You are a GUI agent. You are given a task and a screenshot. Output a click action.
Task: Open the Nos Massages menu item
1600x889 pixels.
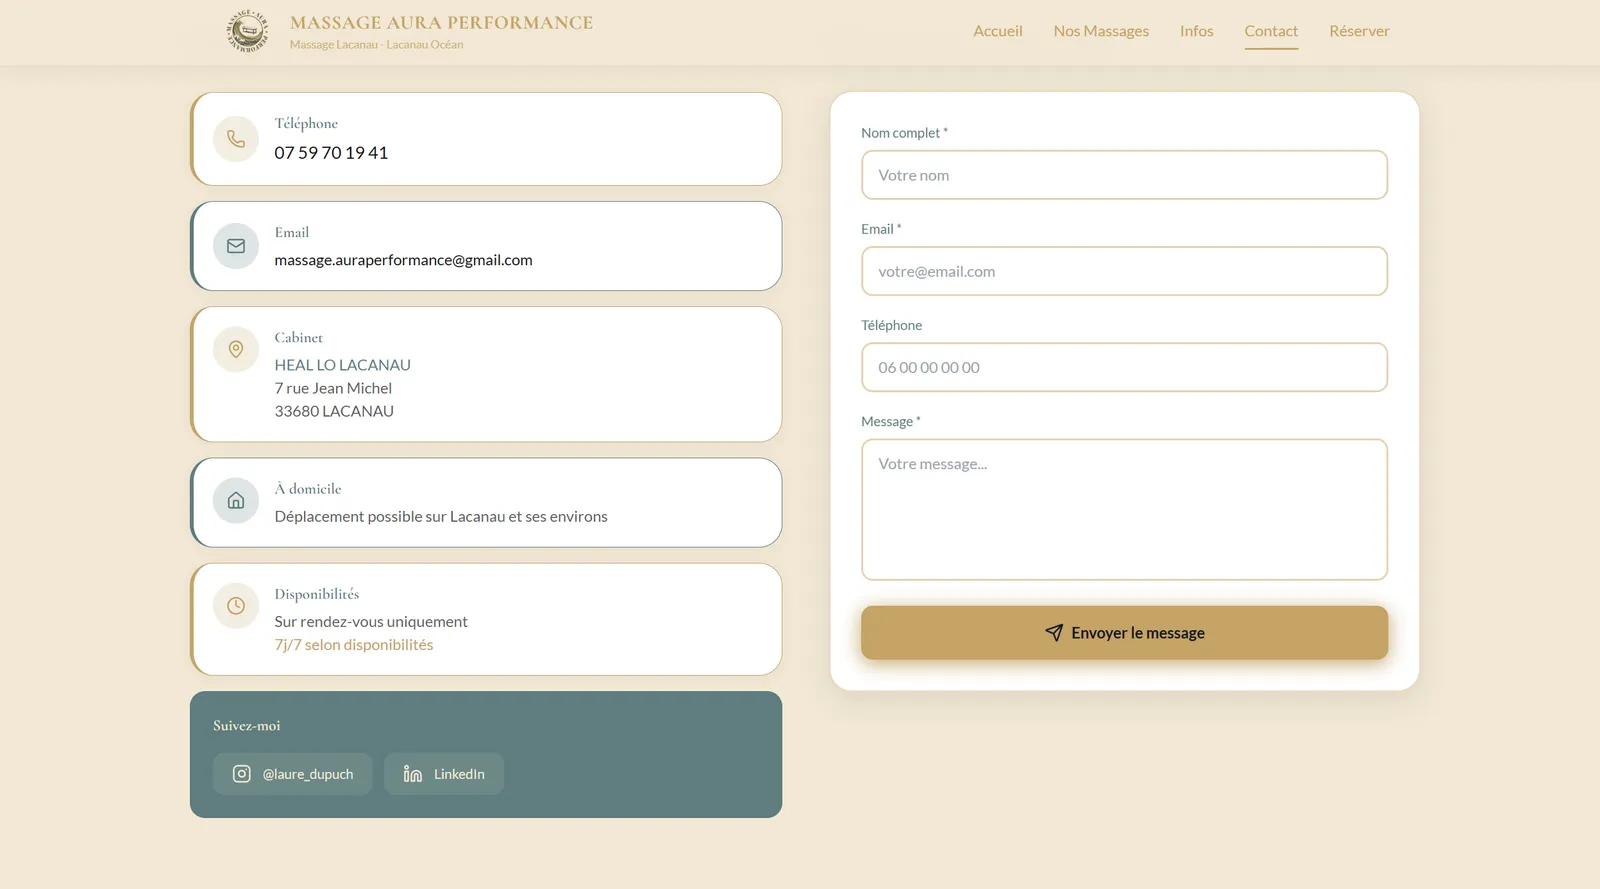[x=1101, y=31]
